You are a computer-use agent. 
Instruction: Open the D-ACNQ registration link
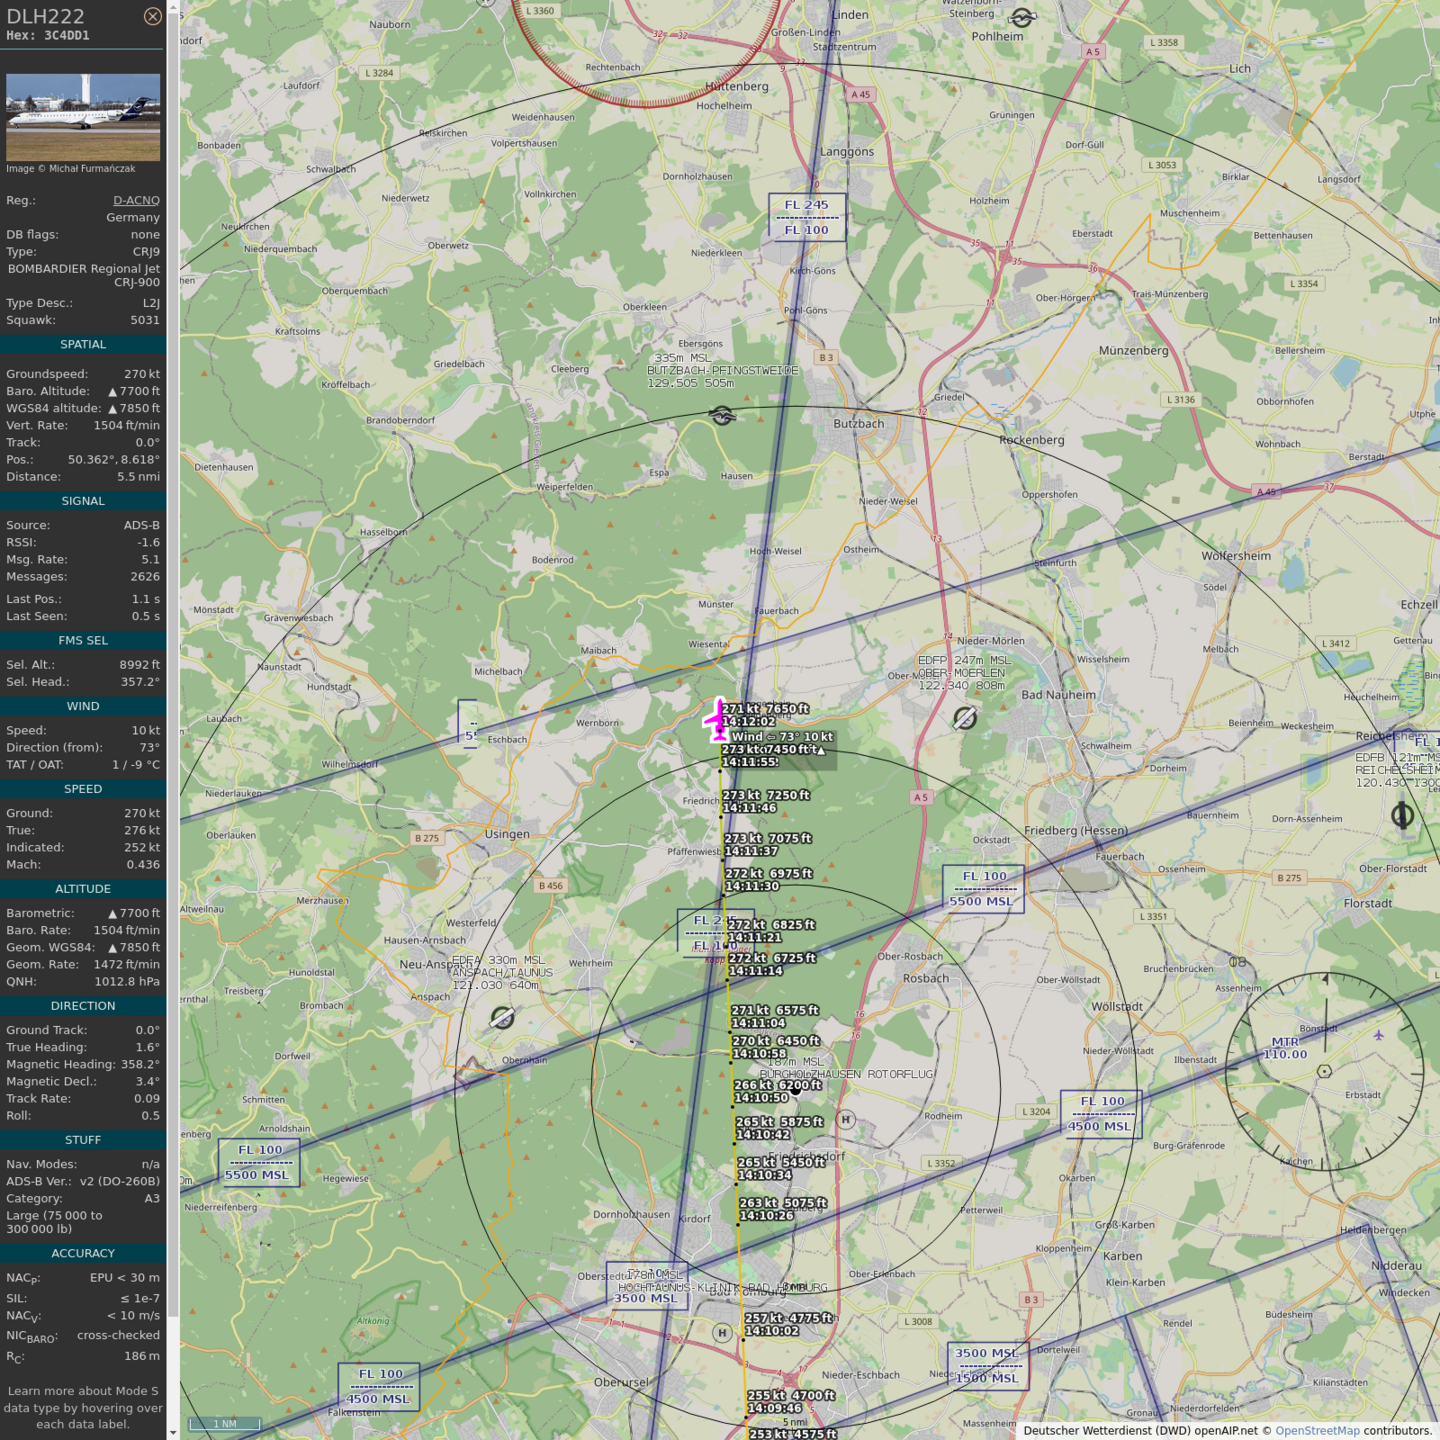point(136,200)
